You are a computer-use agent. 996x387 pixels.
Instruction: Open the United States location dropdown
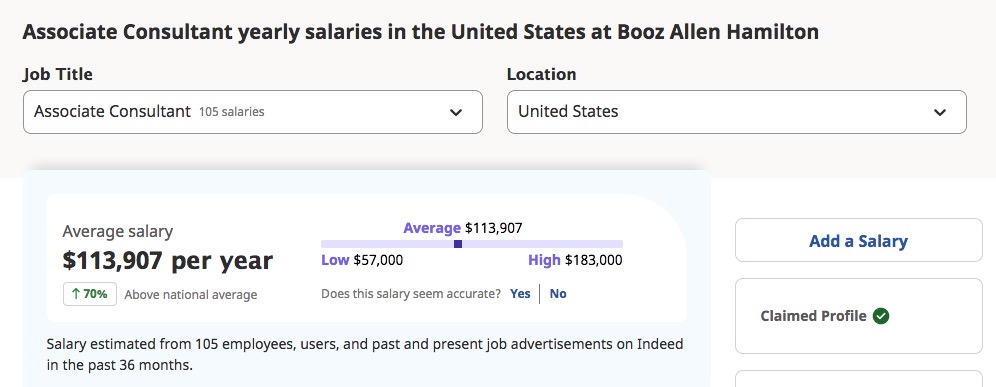tap(737, 112)
